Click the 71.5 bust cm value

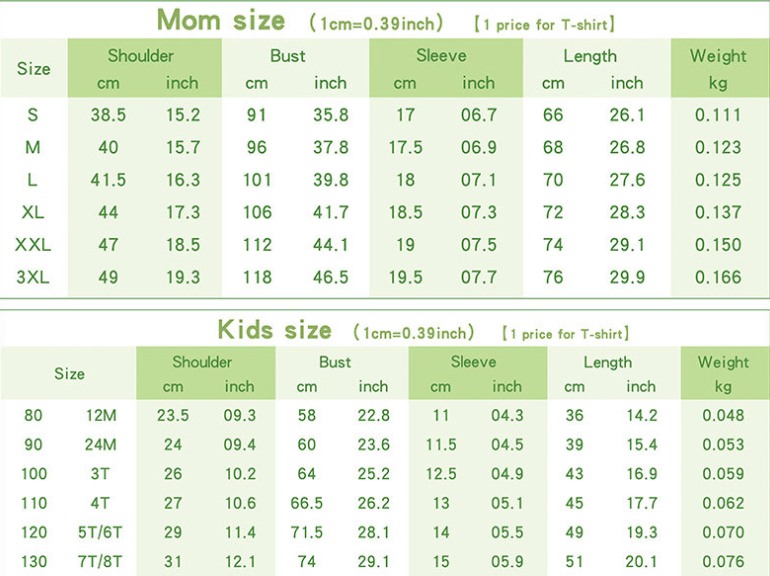pos(306,533)
